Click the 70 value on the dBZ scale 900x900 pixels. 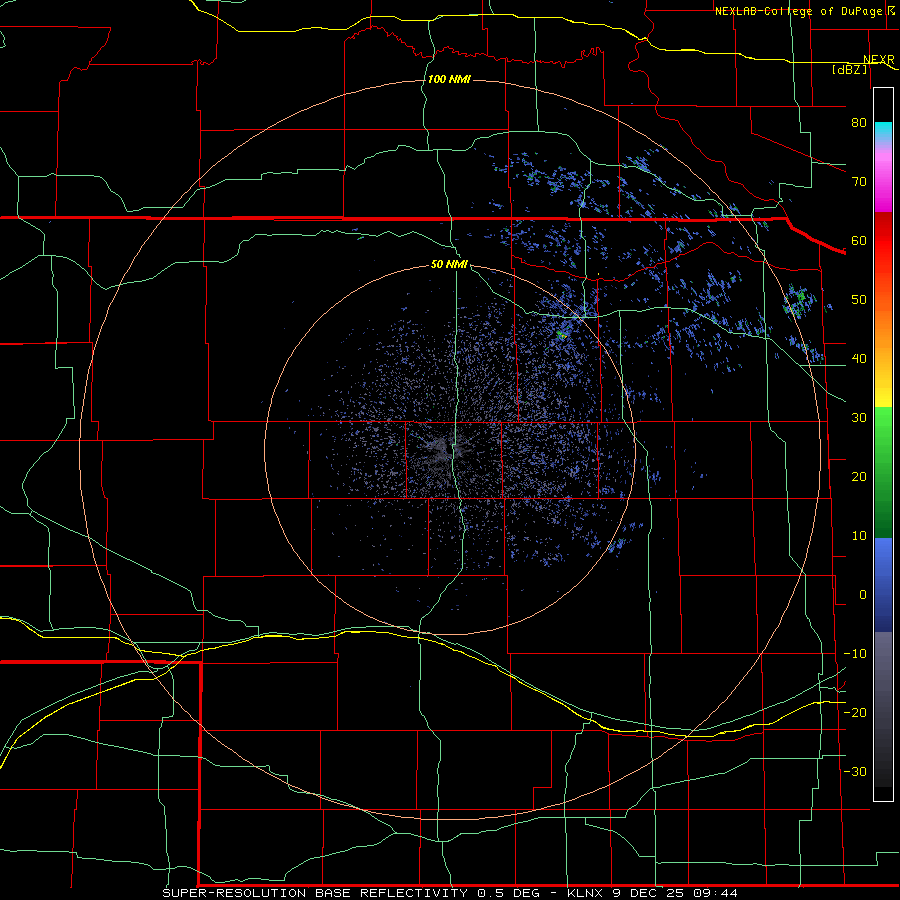[x=859, y=181]
